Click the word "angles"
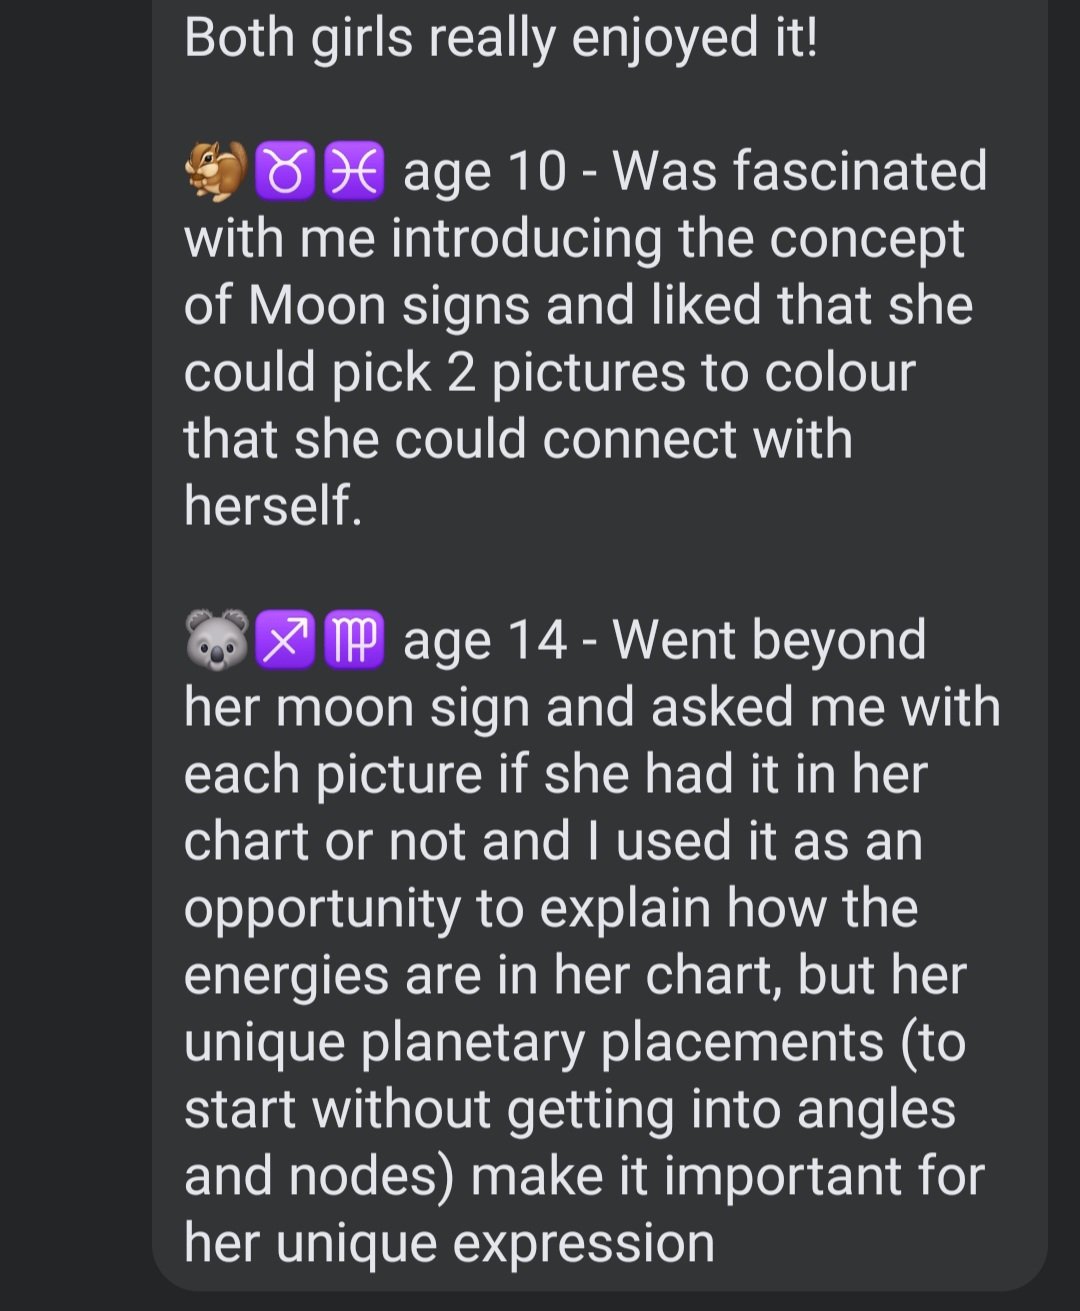 point(885,1109)
